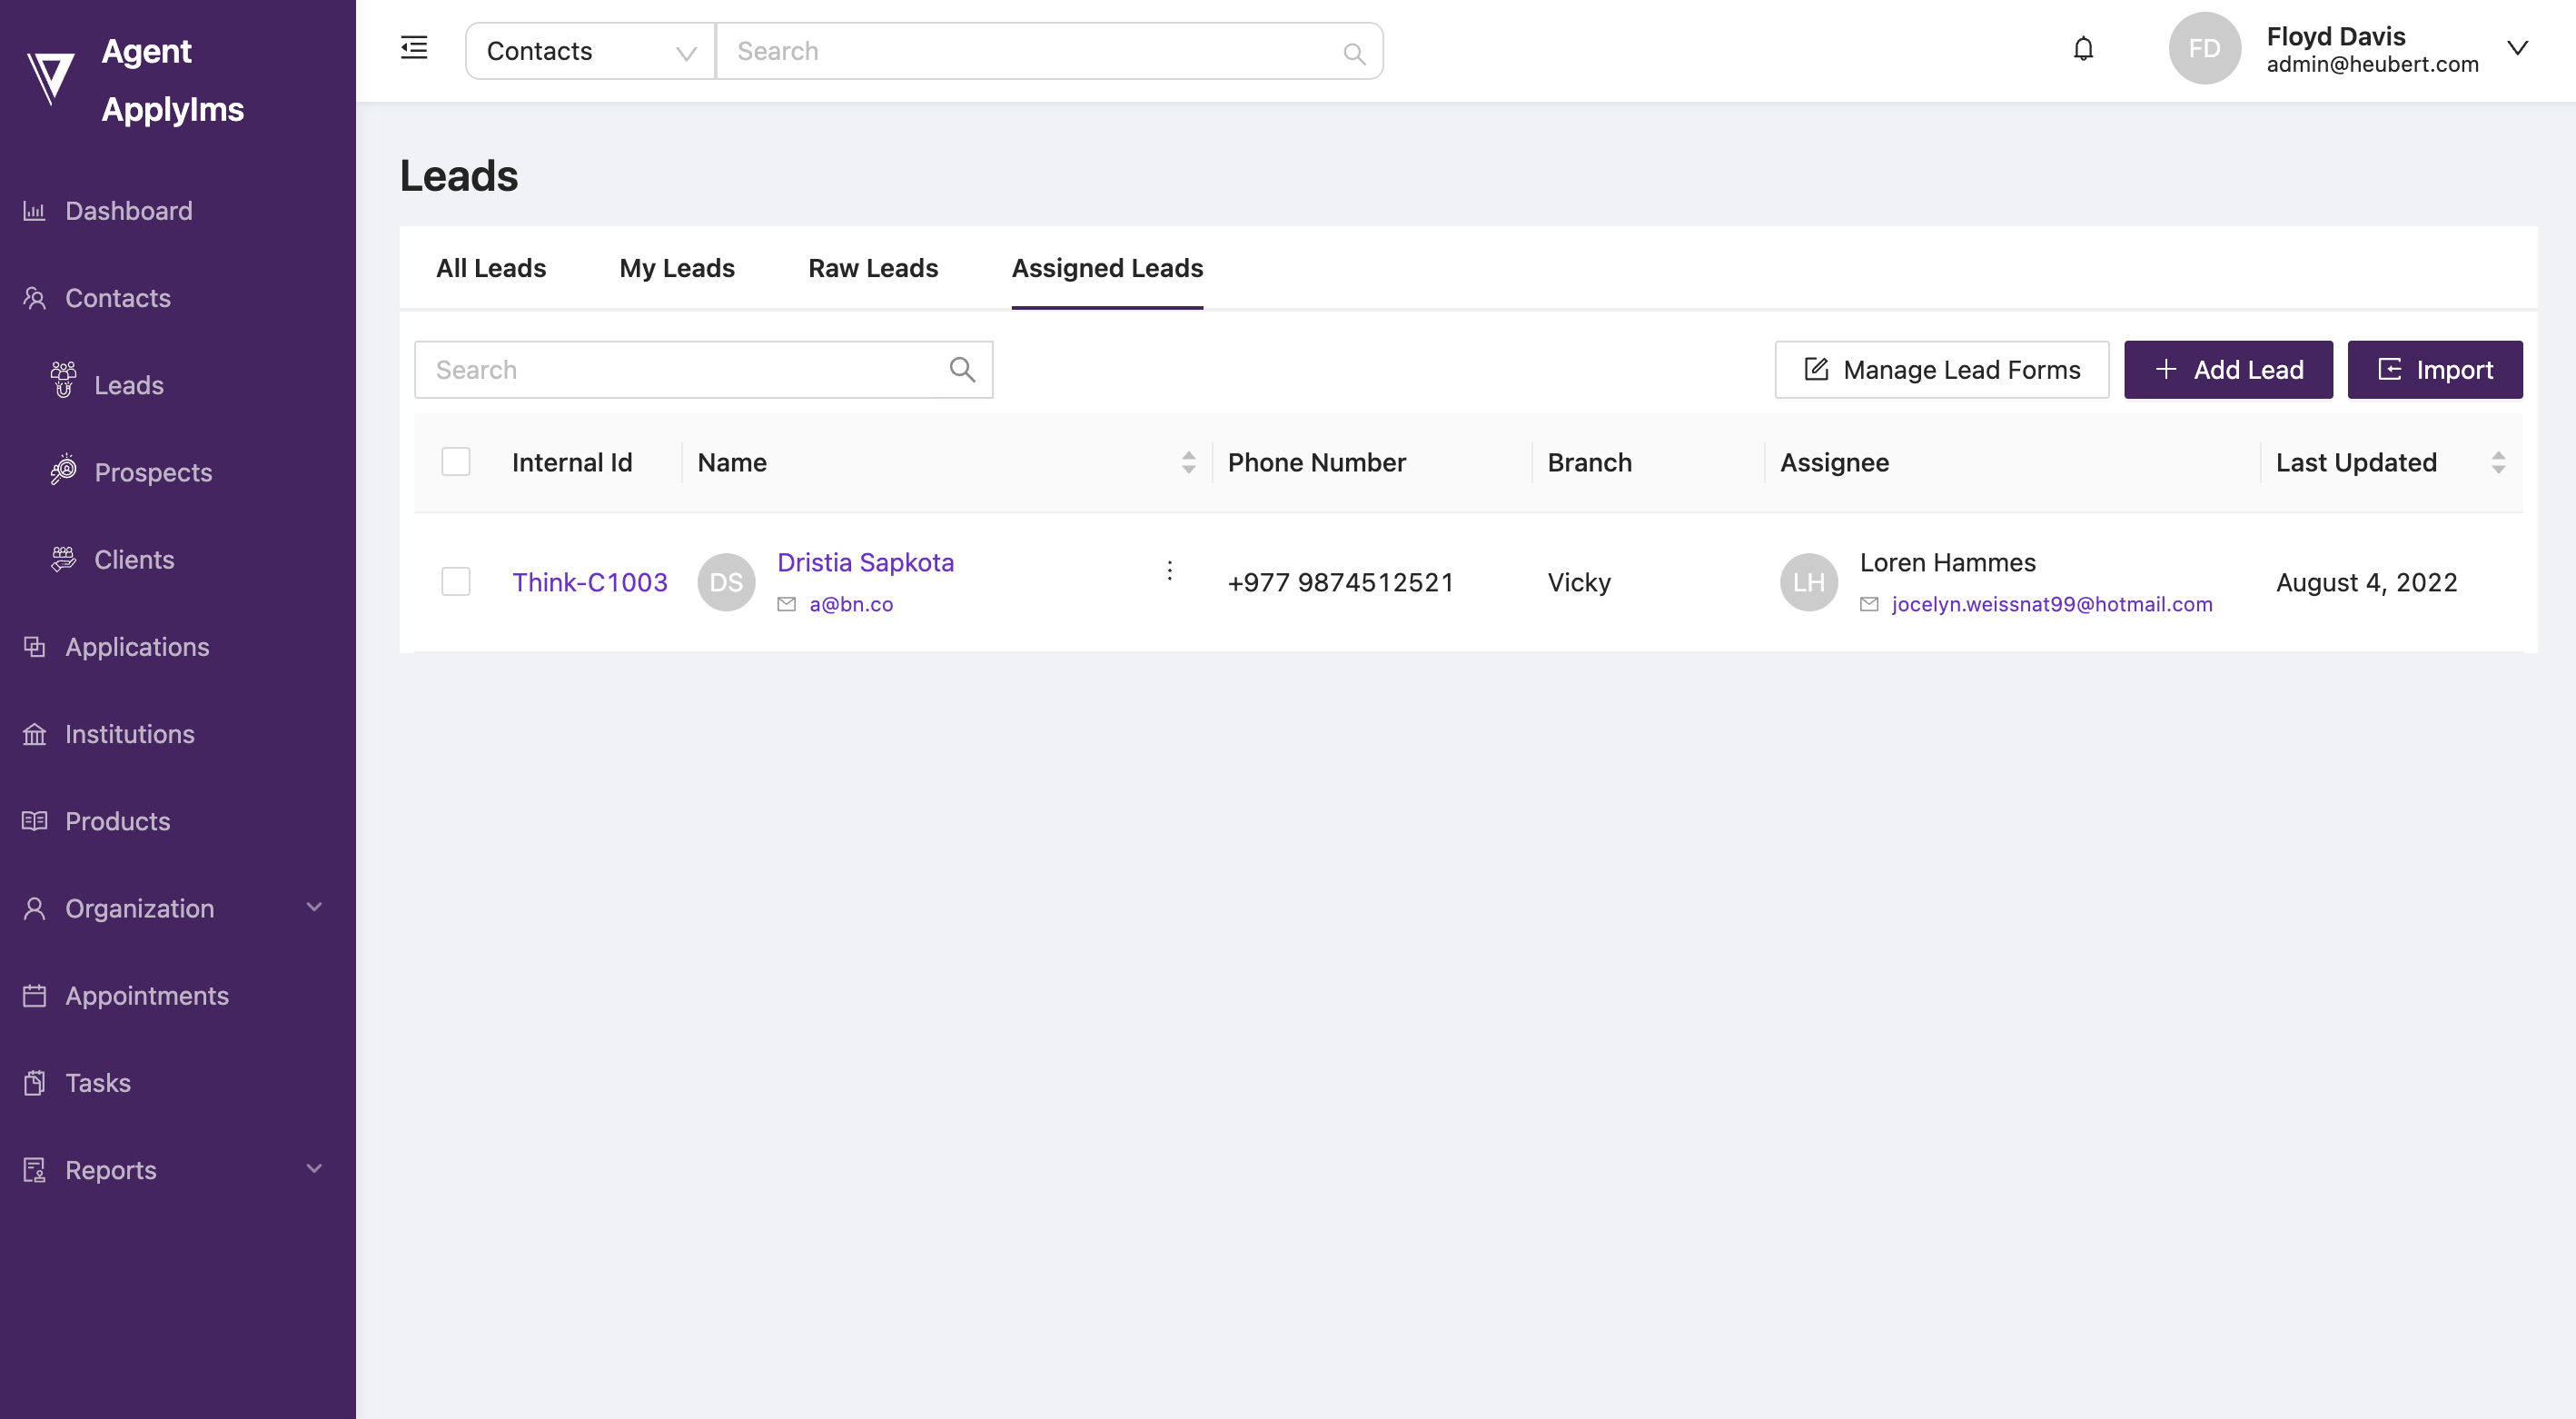Click the Clients icon in the sidebar
The image size is (2576, 1419).
coord(63,559)
